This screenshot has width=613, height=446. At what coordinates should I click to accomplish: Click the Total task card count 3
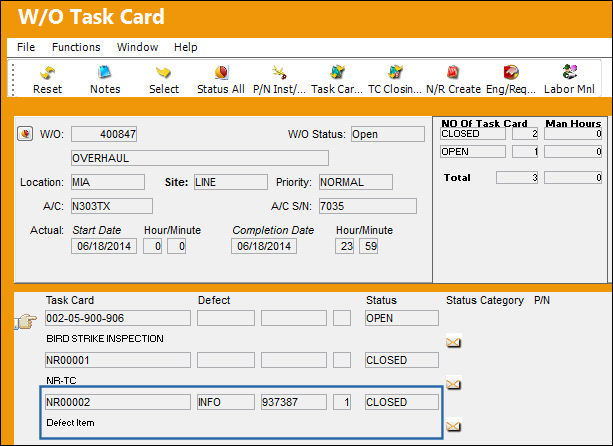[x=517, y=177]
